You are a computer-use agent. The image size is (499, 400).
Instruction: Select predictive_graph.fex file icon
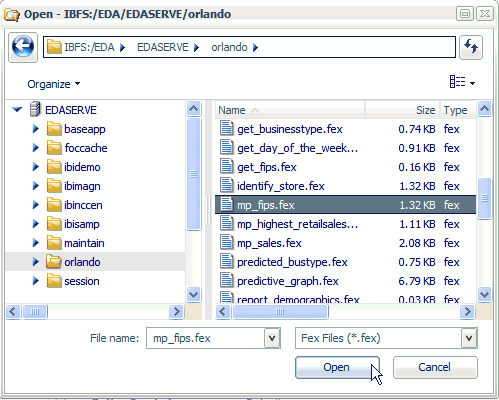(x=227, y=280)
